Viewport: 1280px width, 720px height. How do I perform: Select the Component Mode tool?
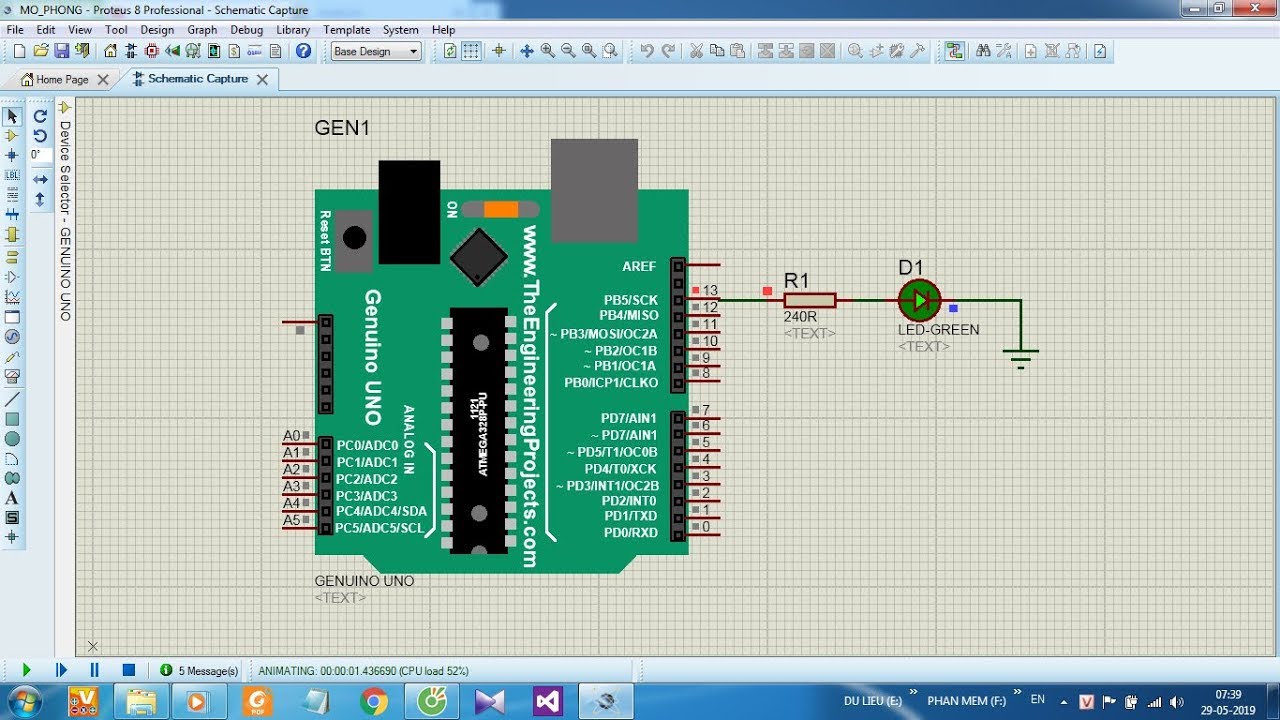click(x=12, y=135)
